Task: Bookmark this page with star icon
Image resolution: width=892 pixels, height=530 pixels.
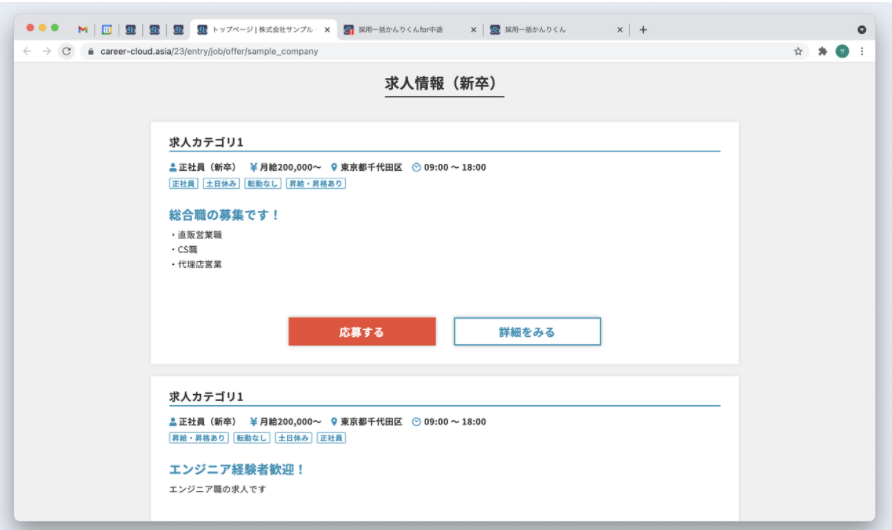Action: click(x=798, y=51)
